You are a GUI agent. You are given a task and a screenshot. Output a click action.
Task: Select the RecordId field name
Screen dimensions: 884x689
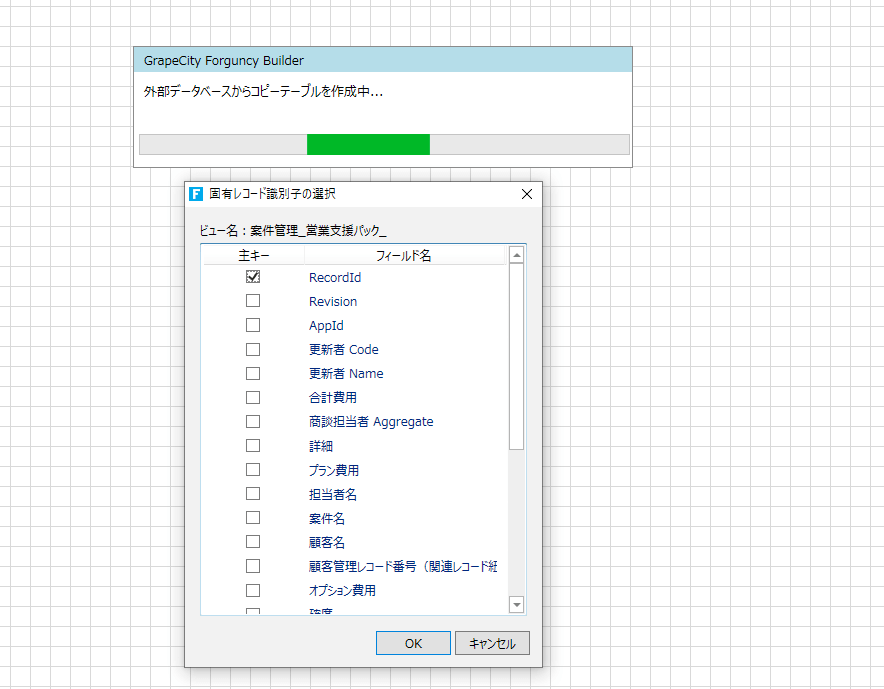tap(335, 277)
